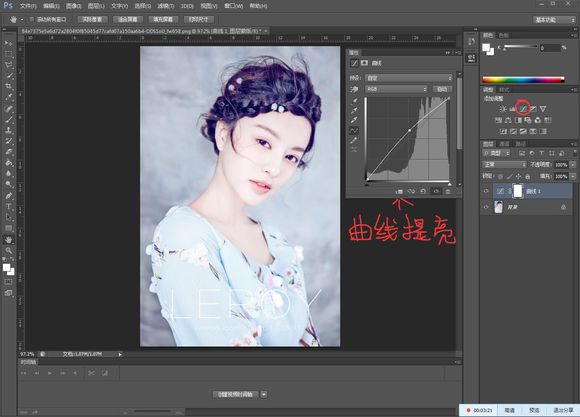
Task: Select the Hand tool in the toolbox
Action: [8, 240]
